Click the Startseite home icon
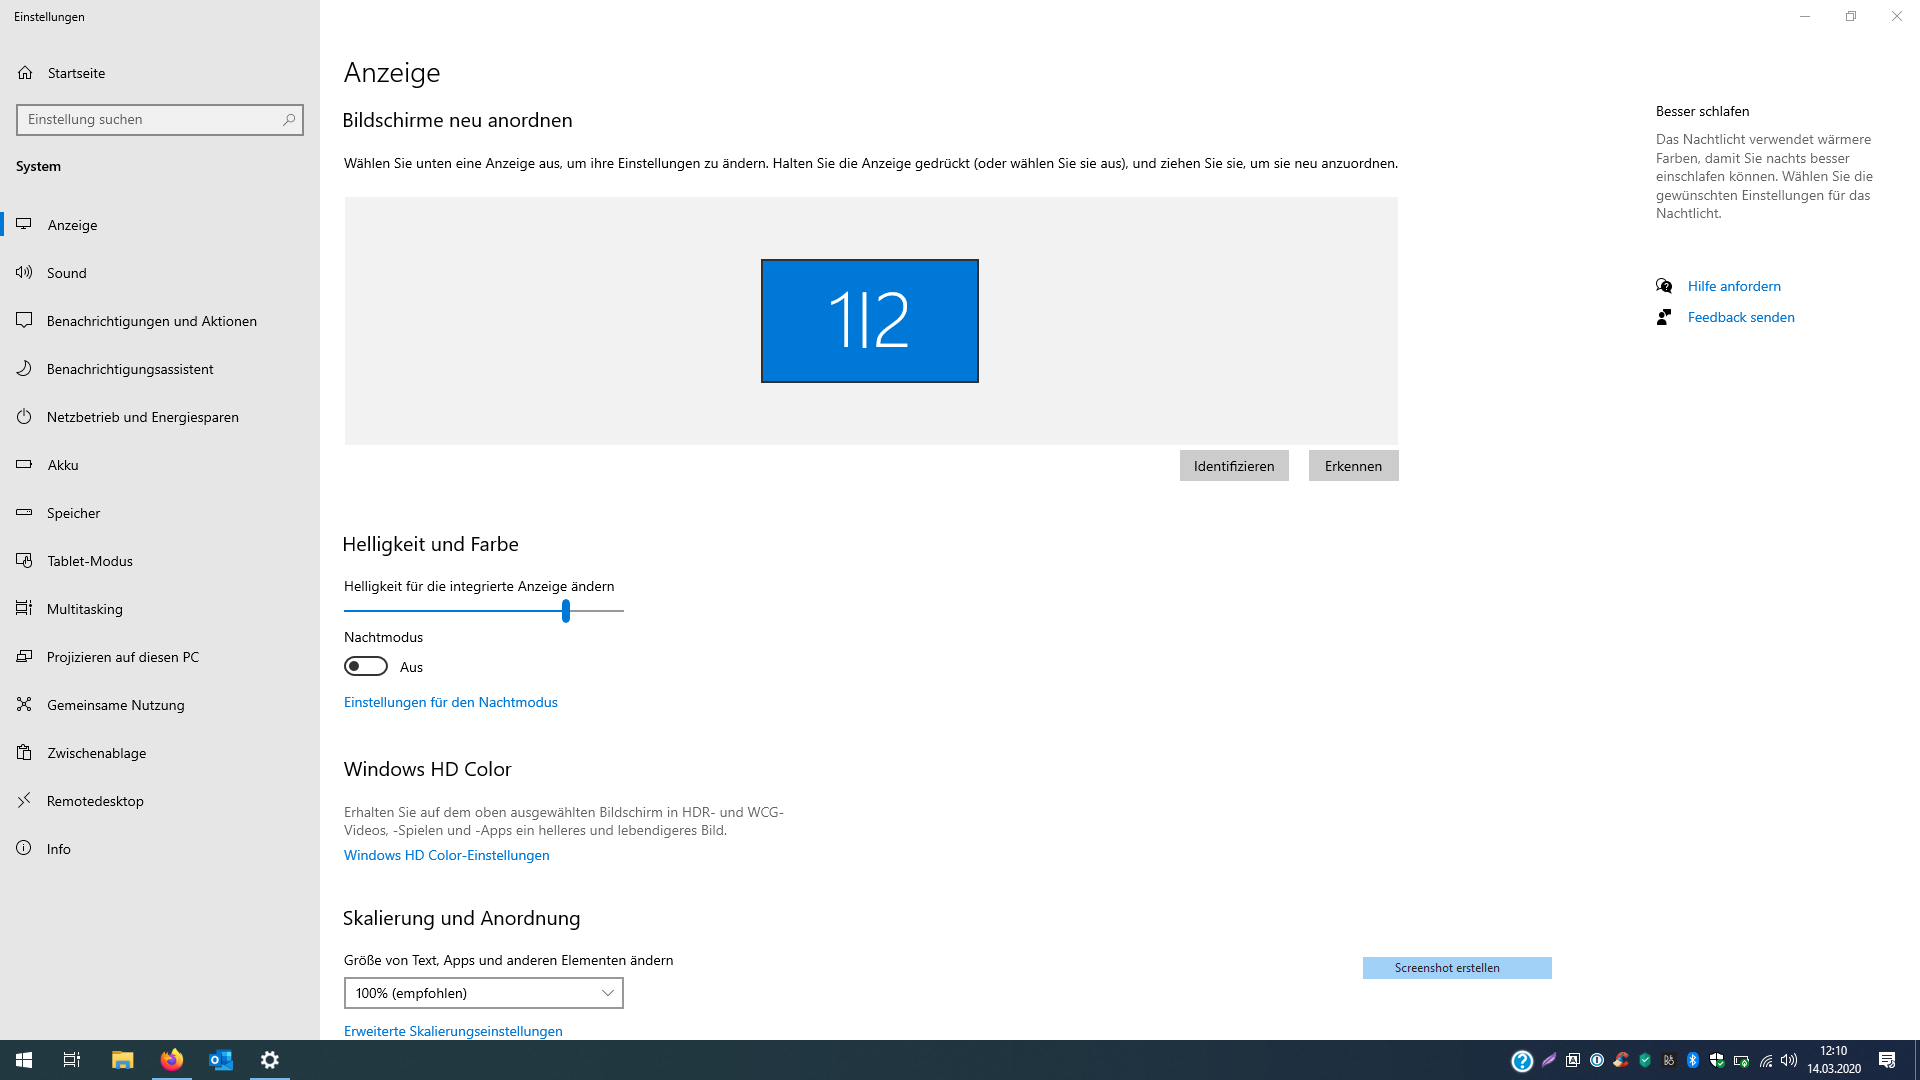The height and width of the screenshot is (1080, 1920). point(25,73)
